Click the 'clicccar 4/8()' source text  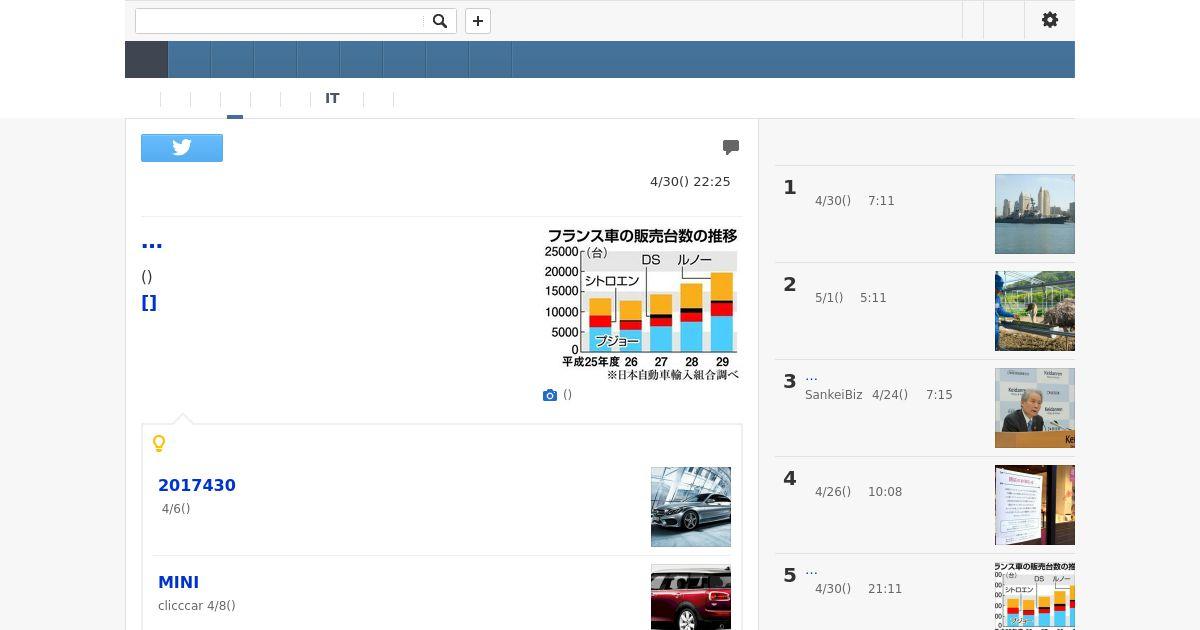pyautogui.click(x=197, y=606)
